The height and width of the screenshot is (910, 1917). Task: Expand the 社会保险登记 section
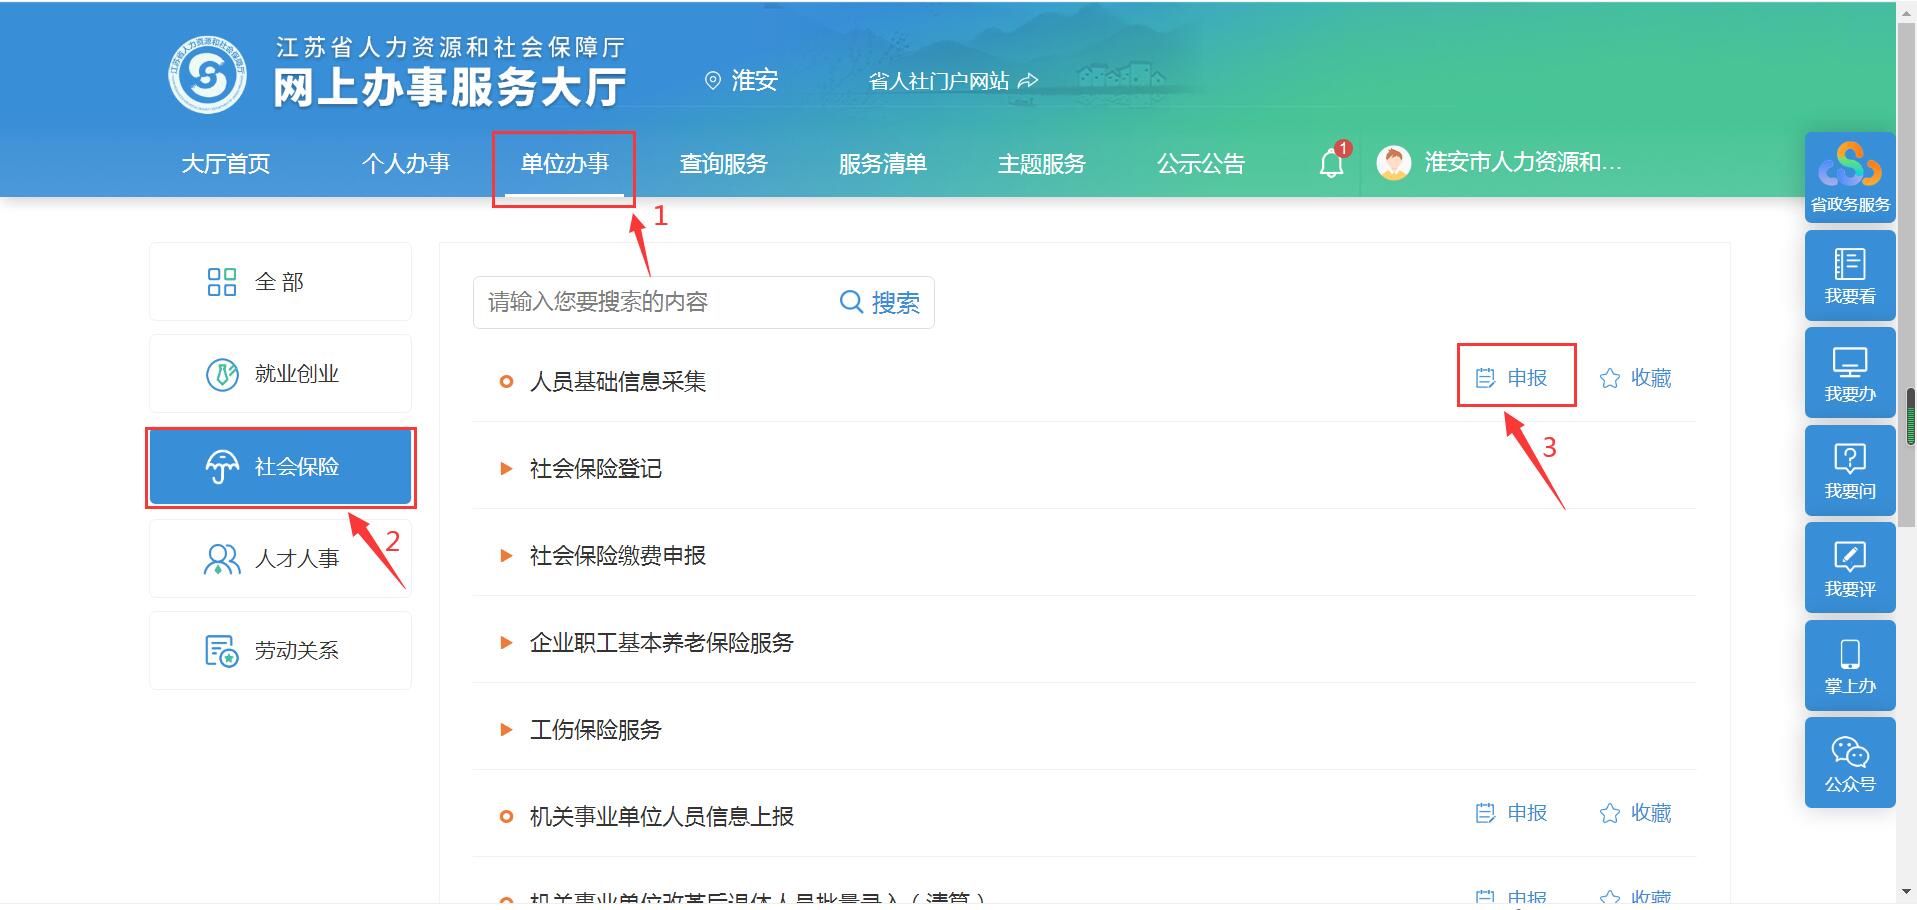595,469
